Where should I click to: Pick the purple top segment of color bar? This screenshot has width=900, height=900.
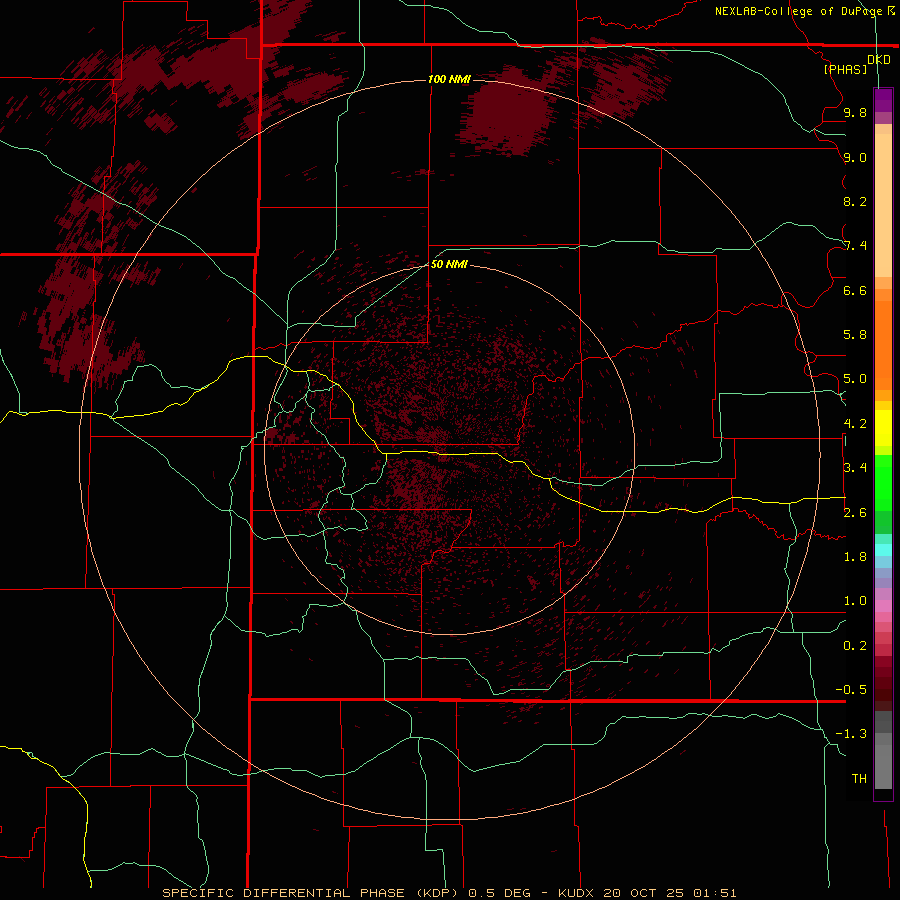coord(883,100)
